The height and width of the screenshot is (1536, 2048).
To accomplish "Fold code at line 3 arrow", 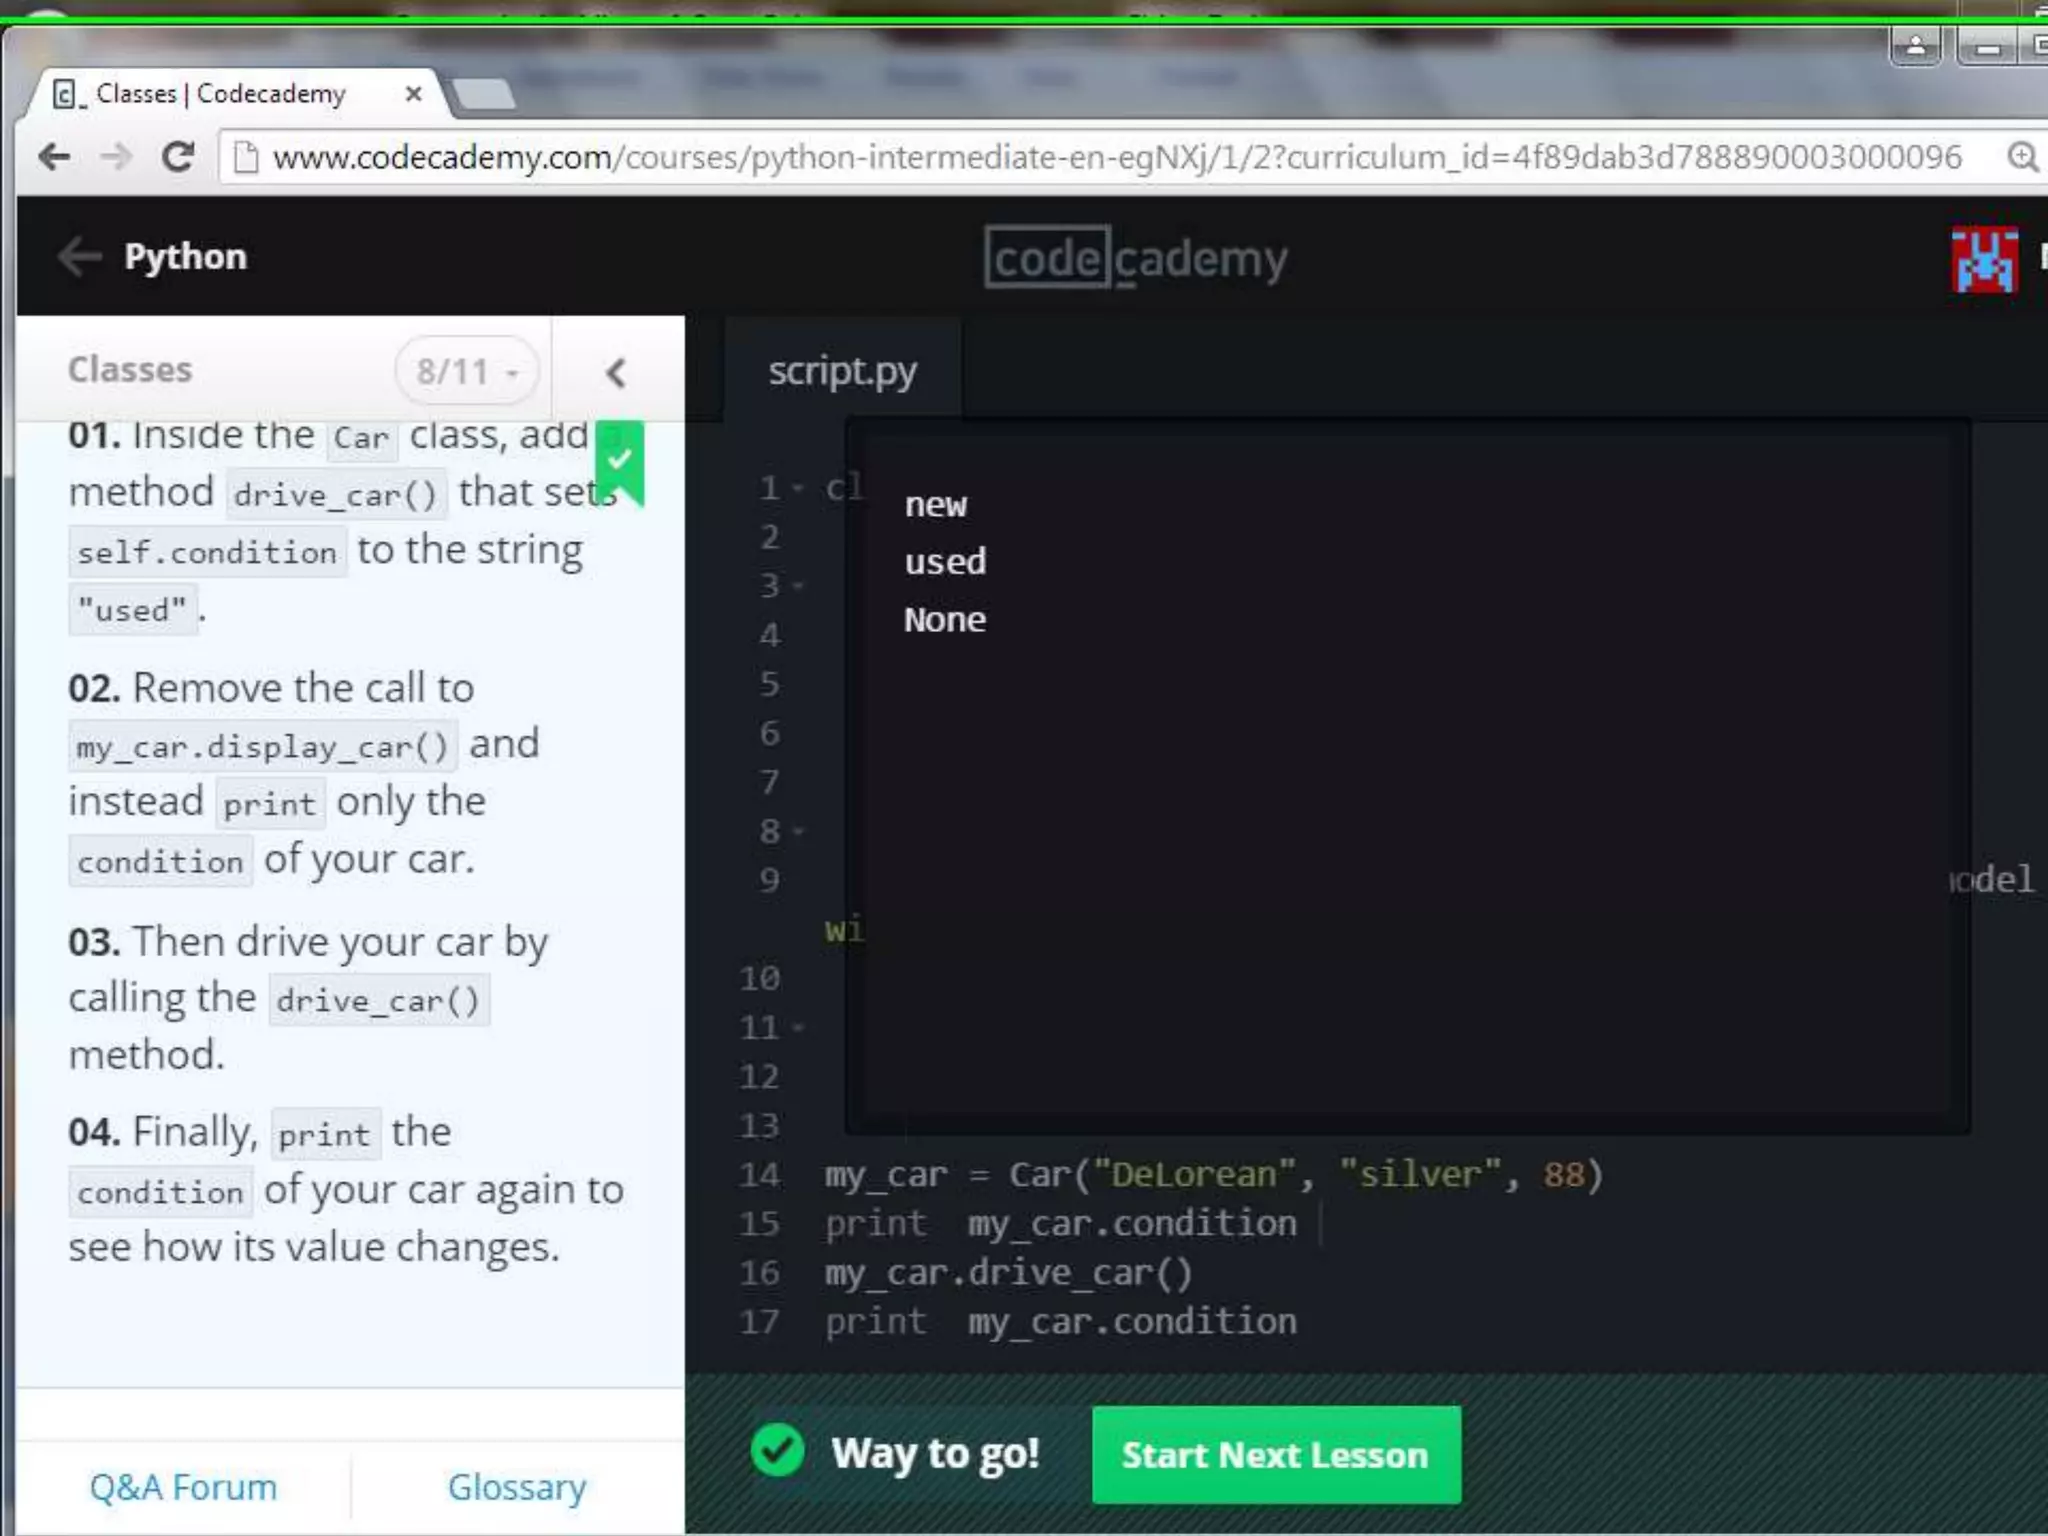I will pyautogui.click(x=798, y=586).
